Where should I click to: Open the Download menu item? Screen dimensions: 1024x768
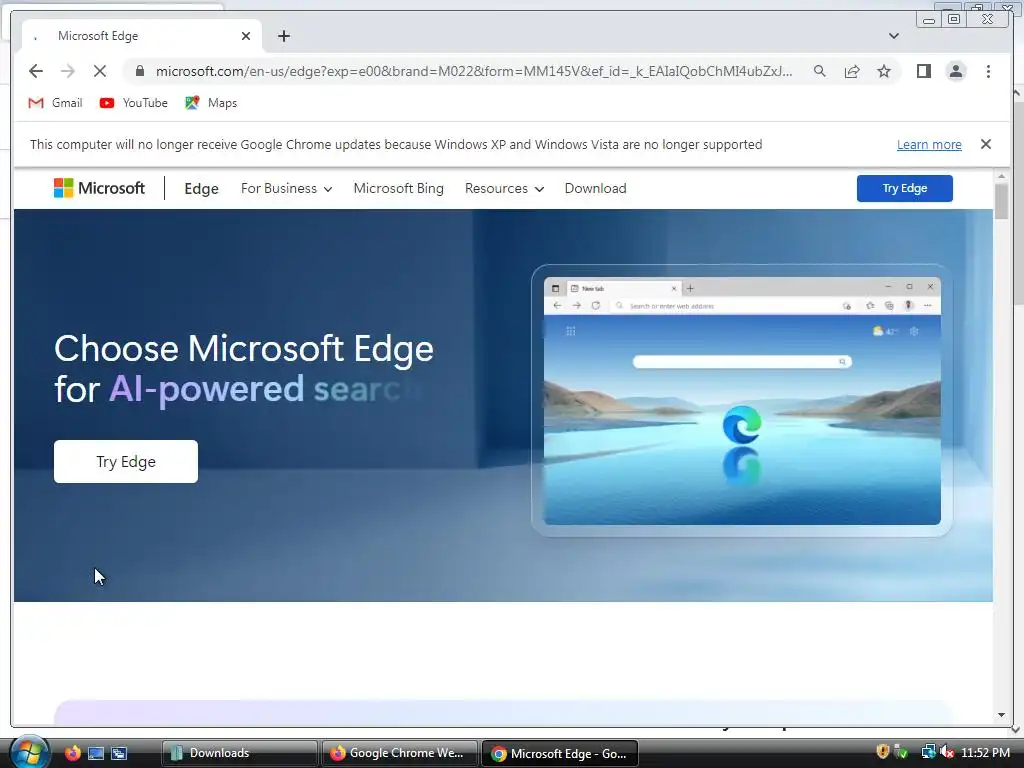click(x=595, y=188)
